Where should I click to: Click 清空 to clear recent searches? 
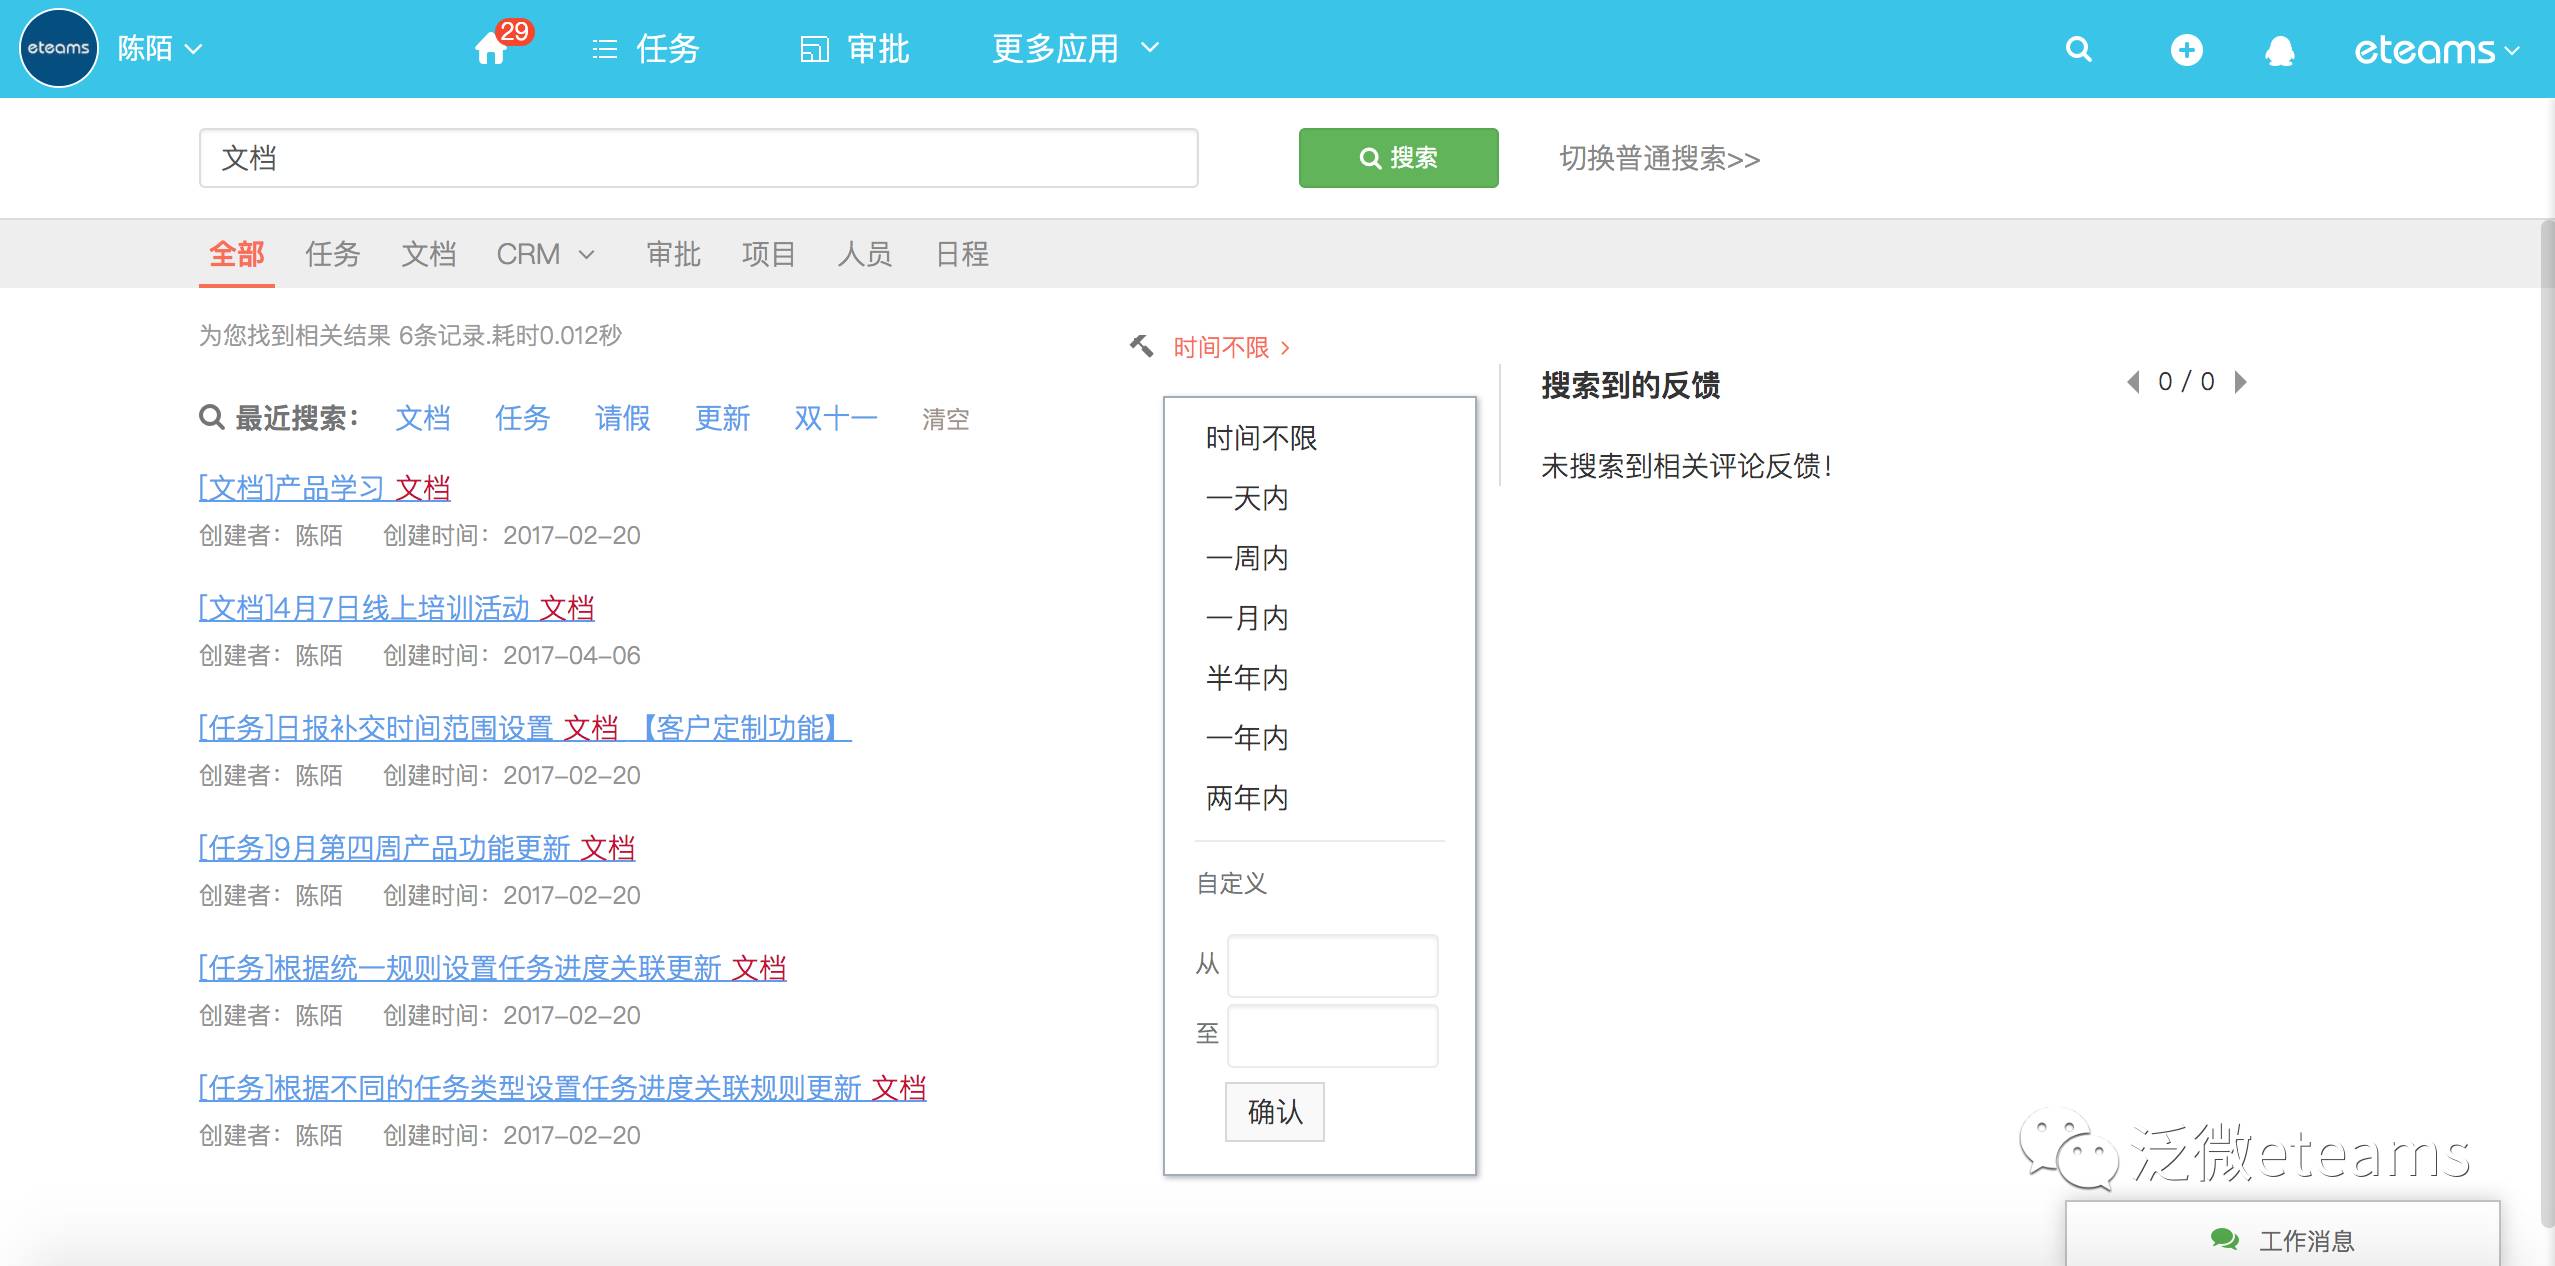pyautogui.click(x=944, y=419)
